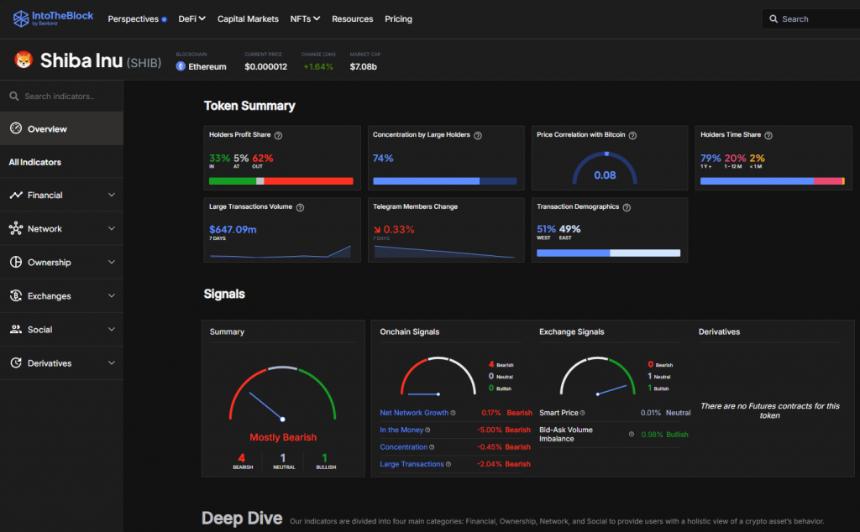Open the DeFi dropdown menu
The image size is (860, 532).
click(191, 19)
